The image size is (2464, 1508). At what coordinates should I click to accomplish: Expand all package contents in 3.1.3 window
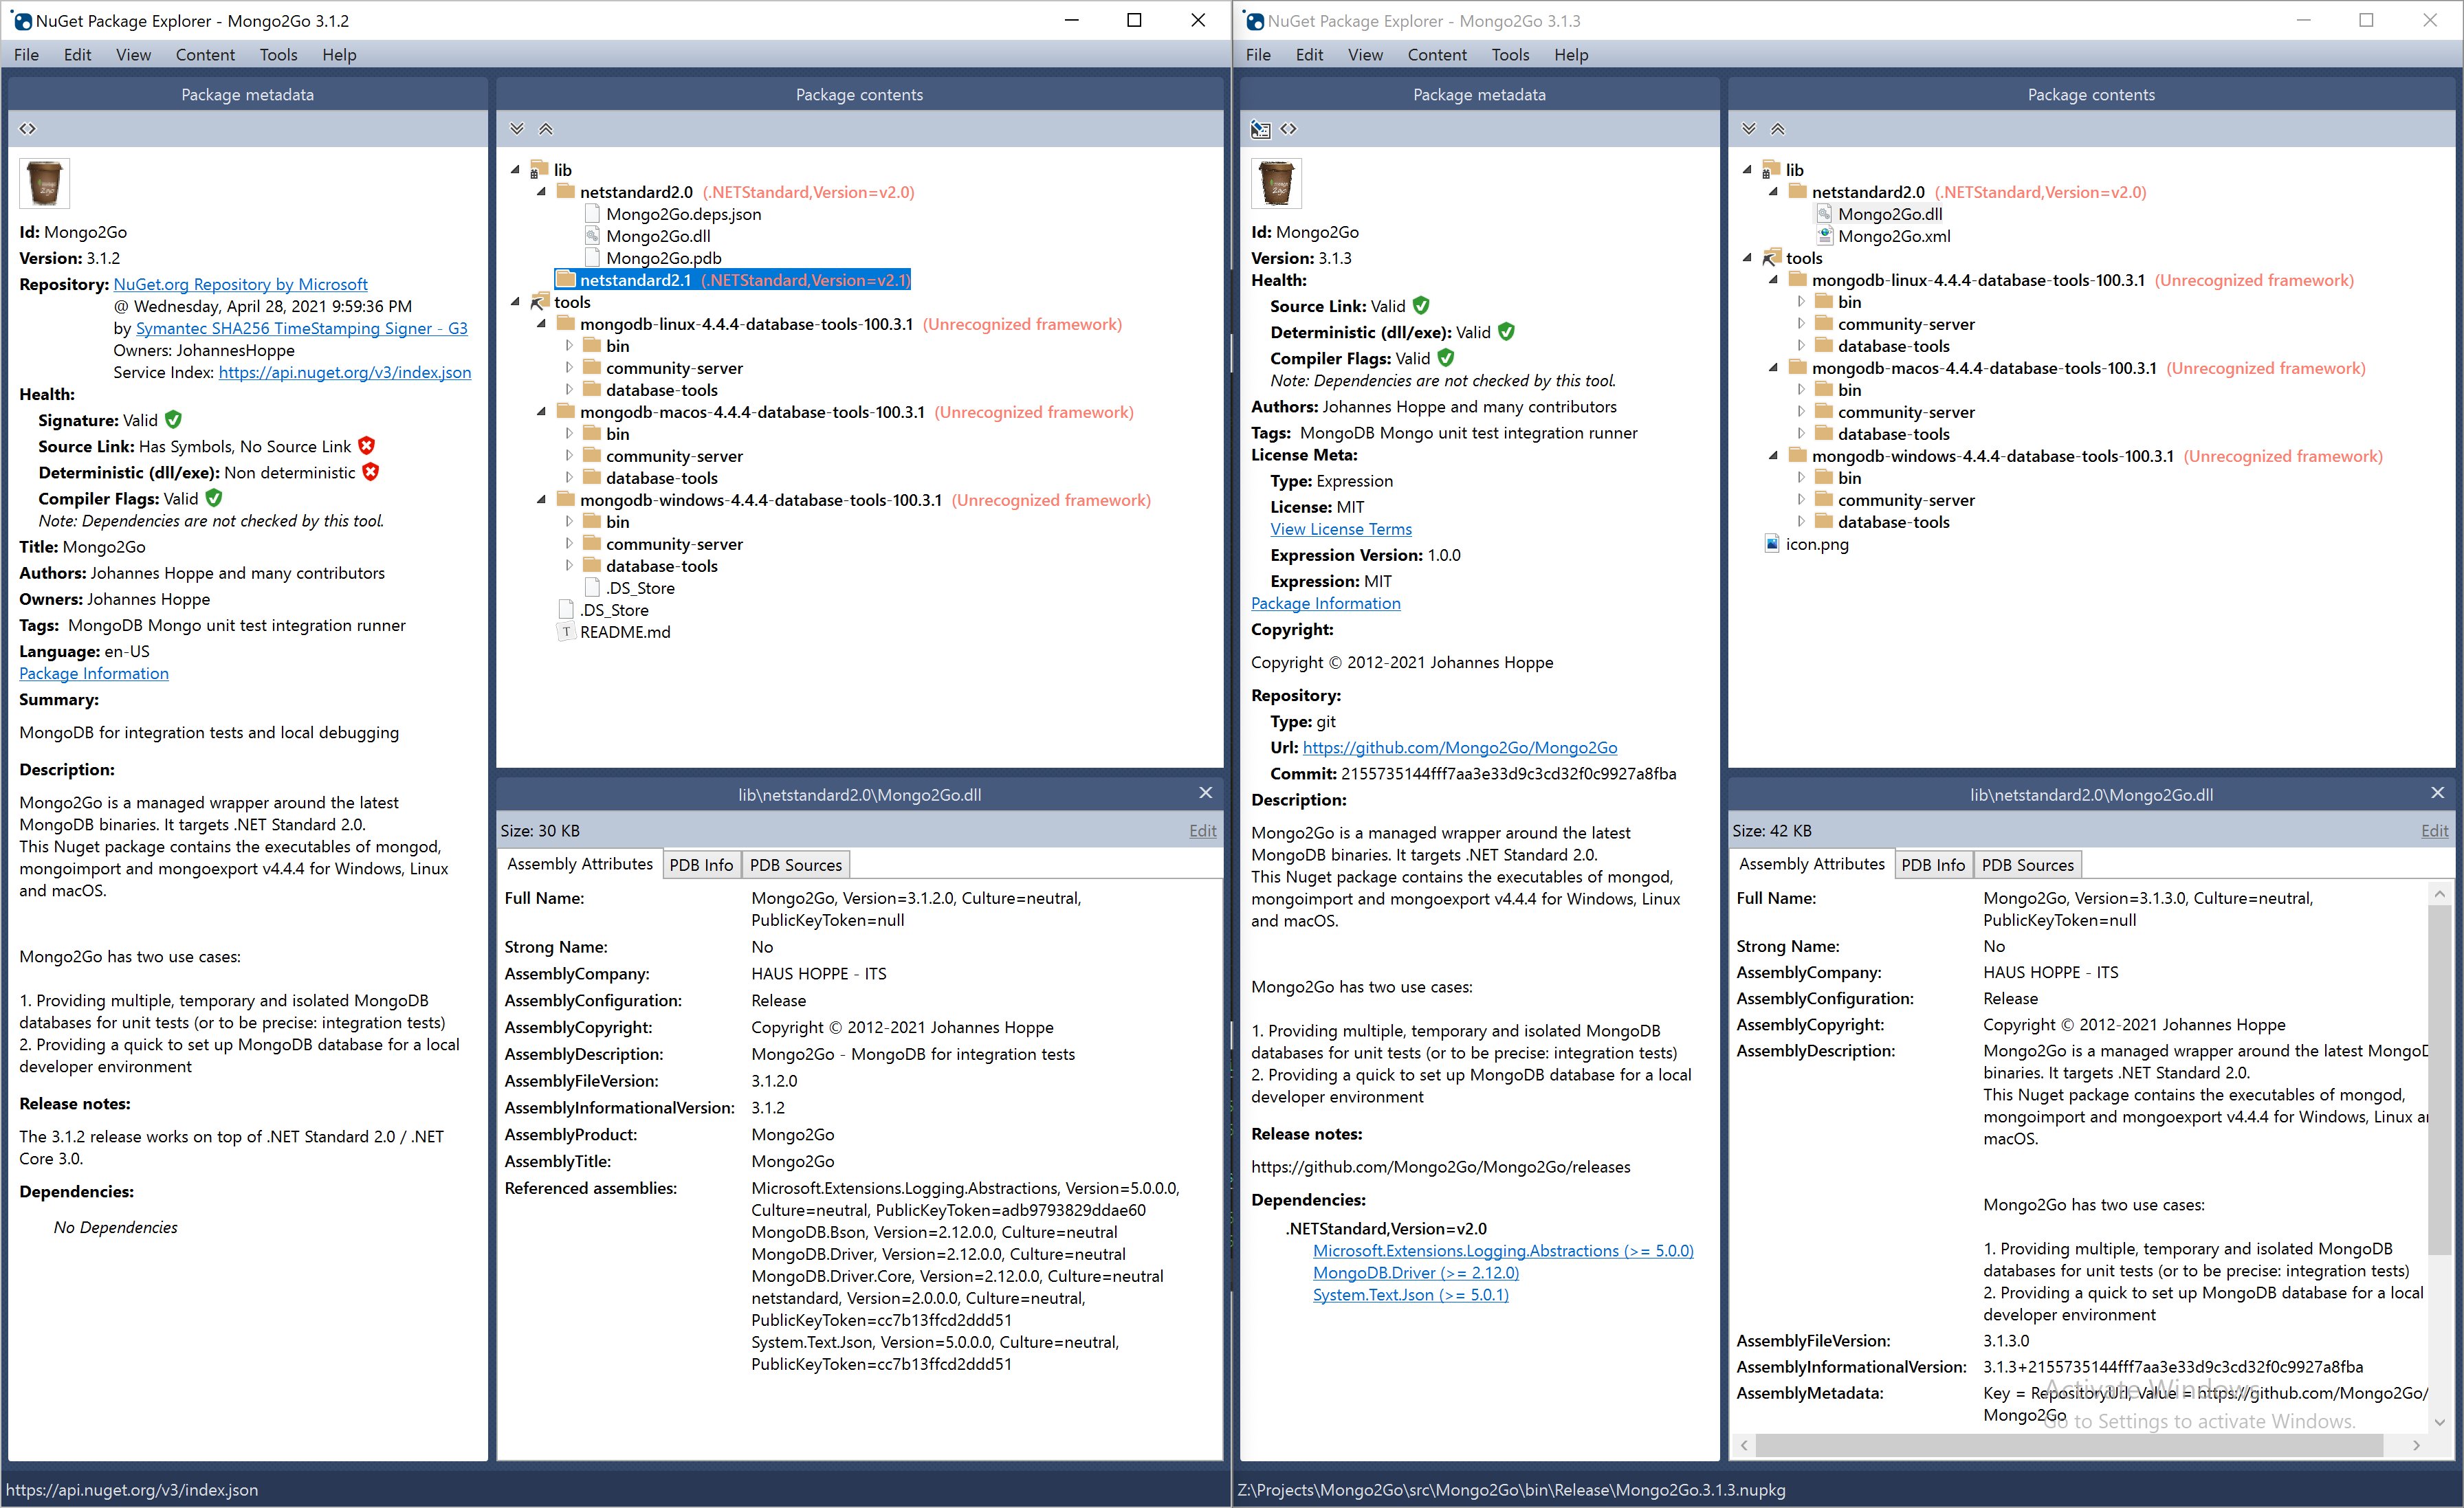coord(1749,129)
